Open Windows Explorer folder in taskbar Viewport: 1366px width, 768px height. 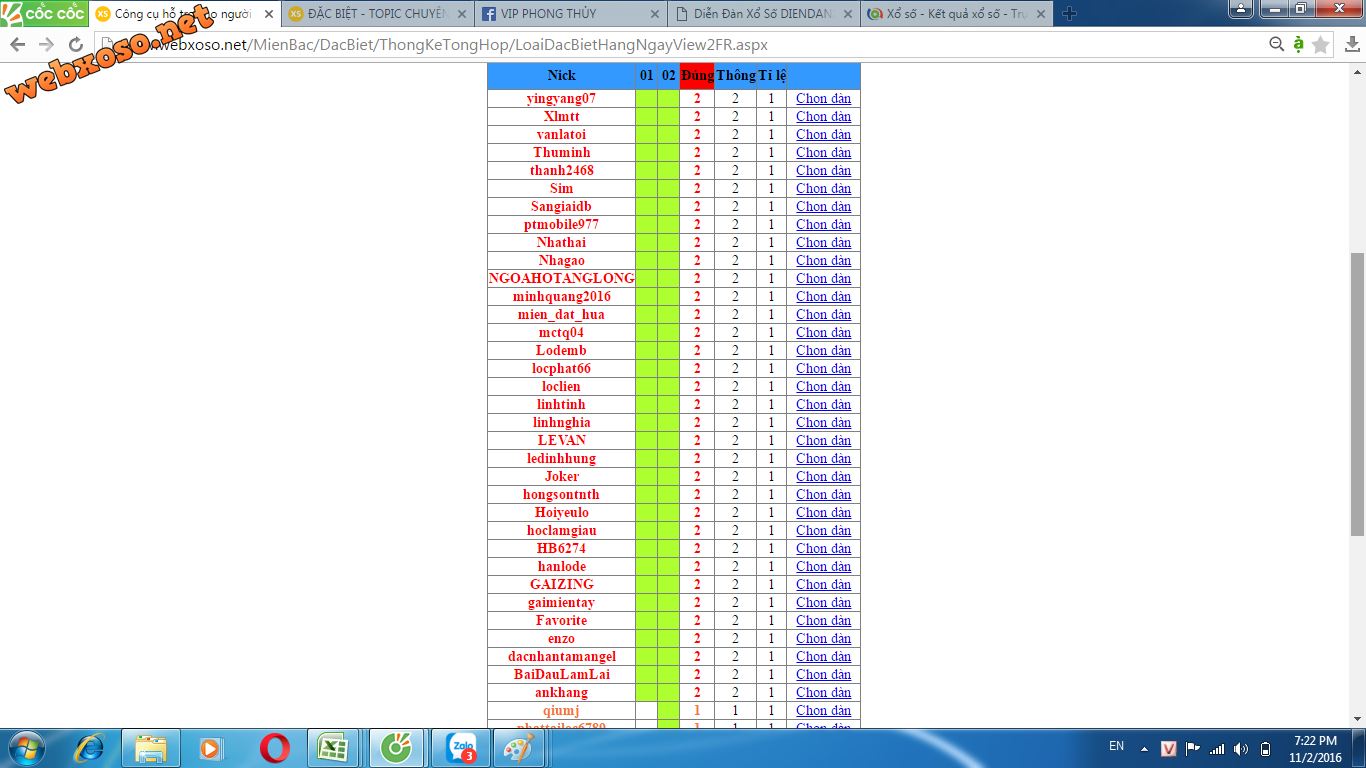pos(151,748)
